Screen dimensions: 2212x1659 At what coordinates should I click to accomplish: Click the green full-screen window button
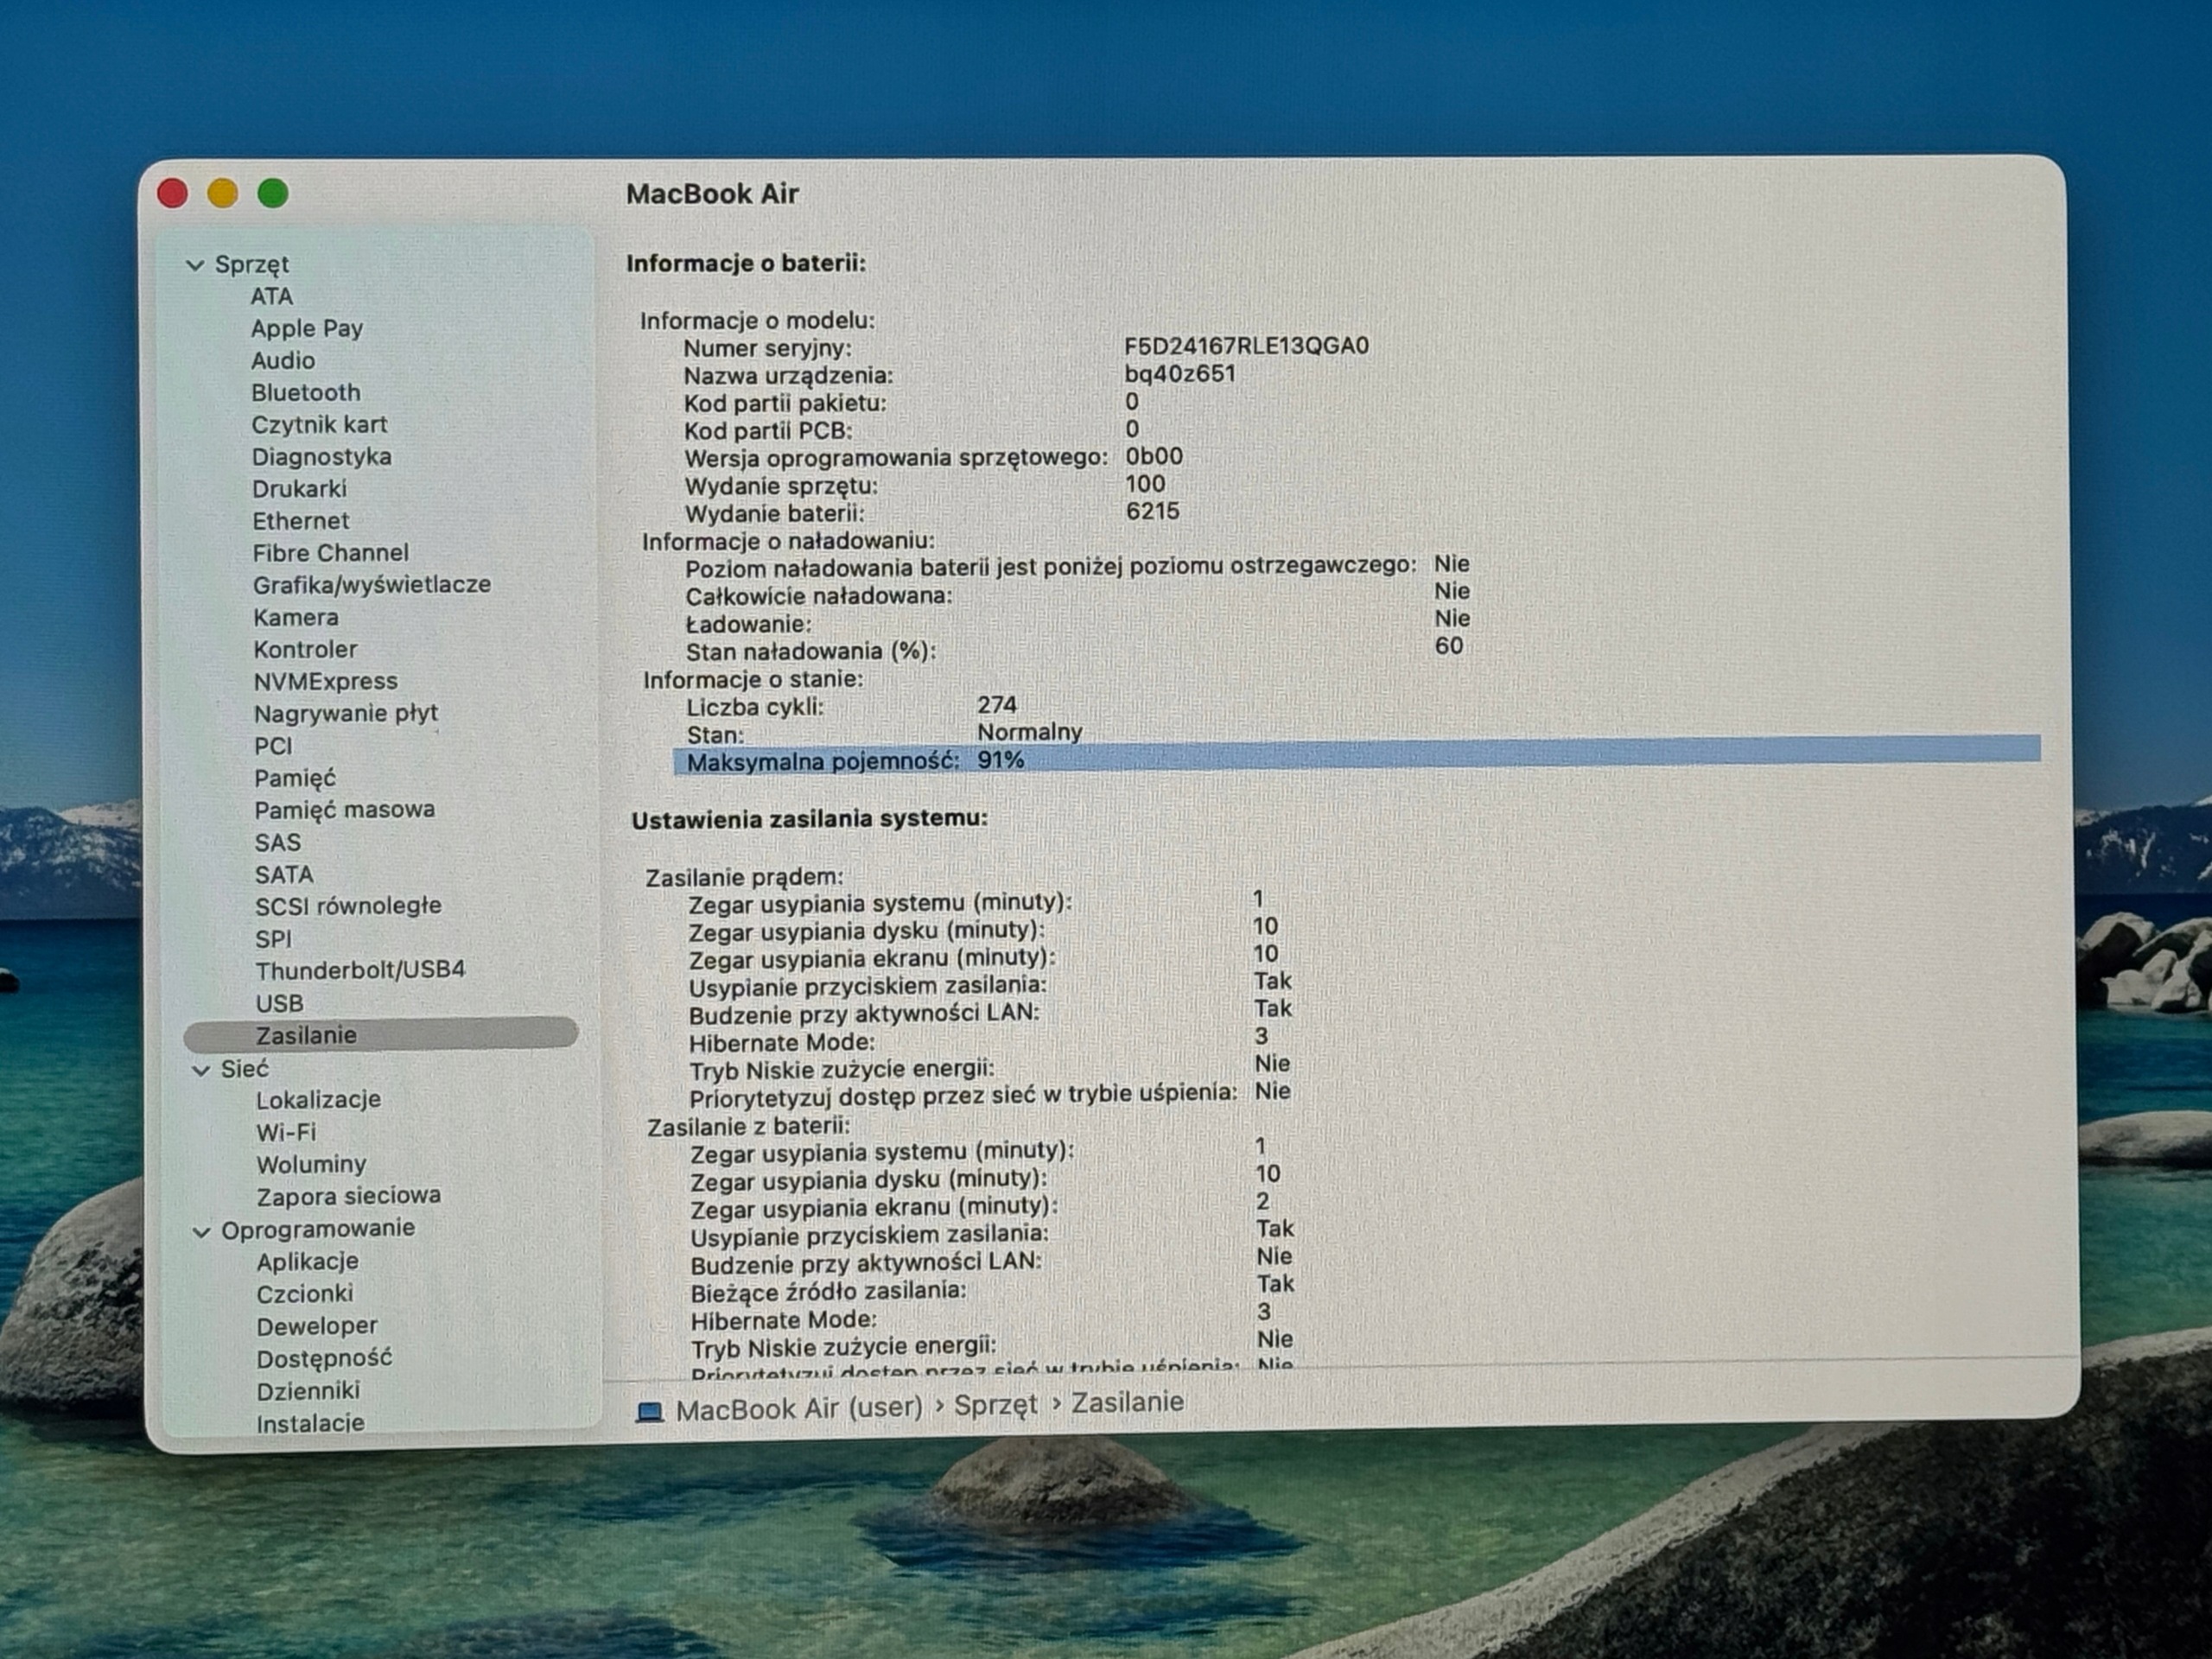(273, 193)
